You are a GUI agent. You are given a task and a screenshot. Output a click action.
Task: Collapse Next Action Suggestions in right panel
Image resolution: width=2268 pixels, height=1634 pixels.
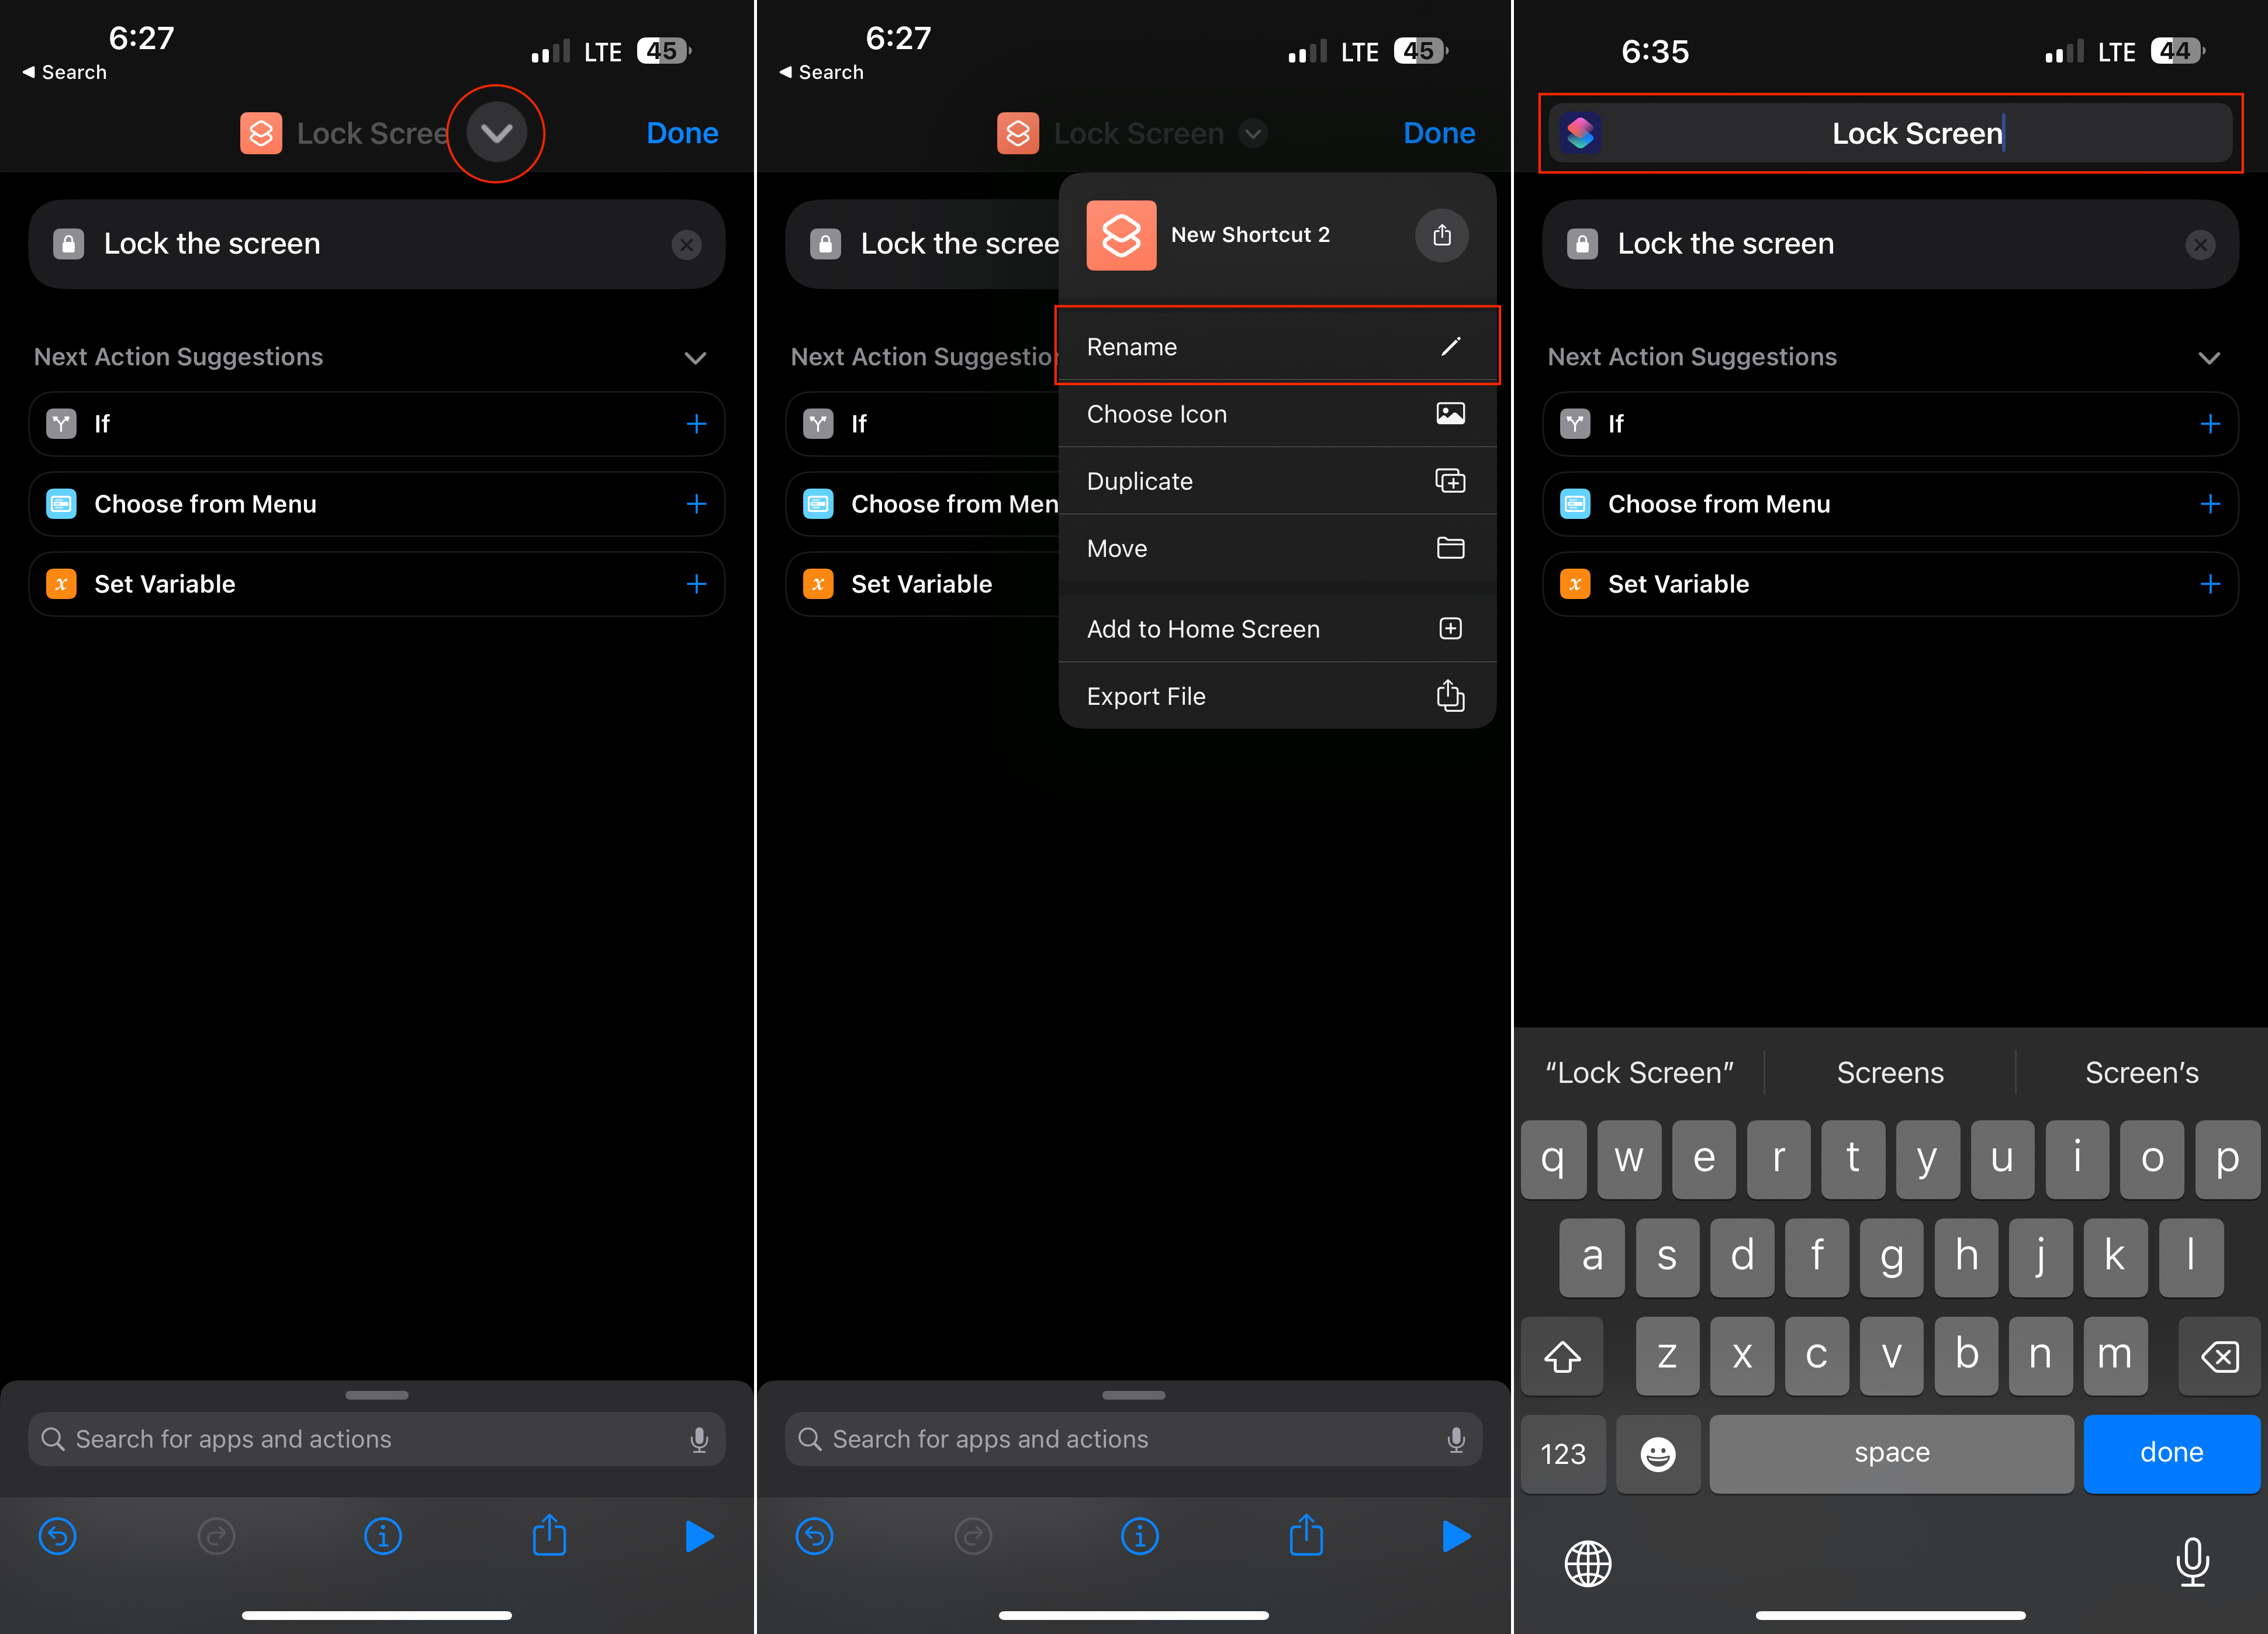2209,358
